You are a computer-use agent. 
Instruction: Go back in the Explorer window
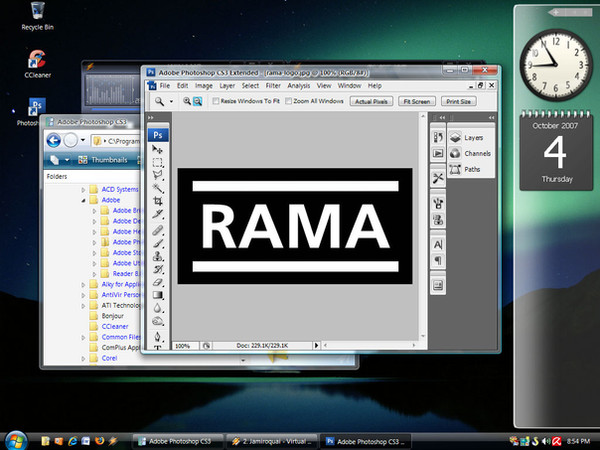[x=54, y=140]
